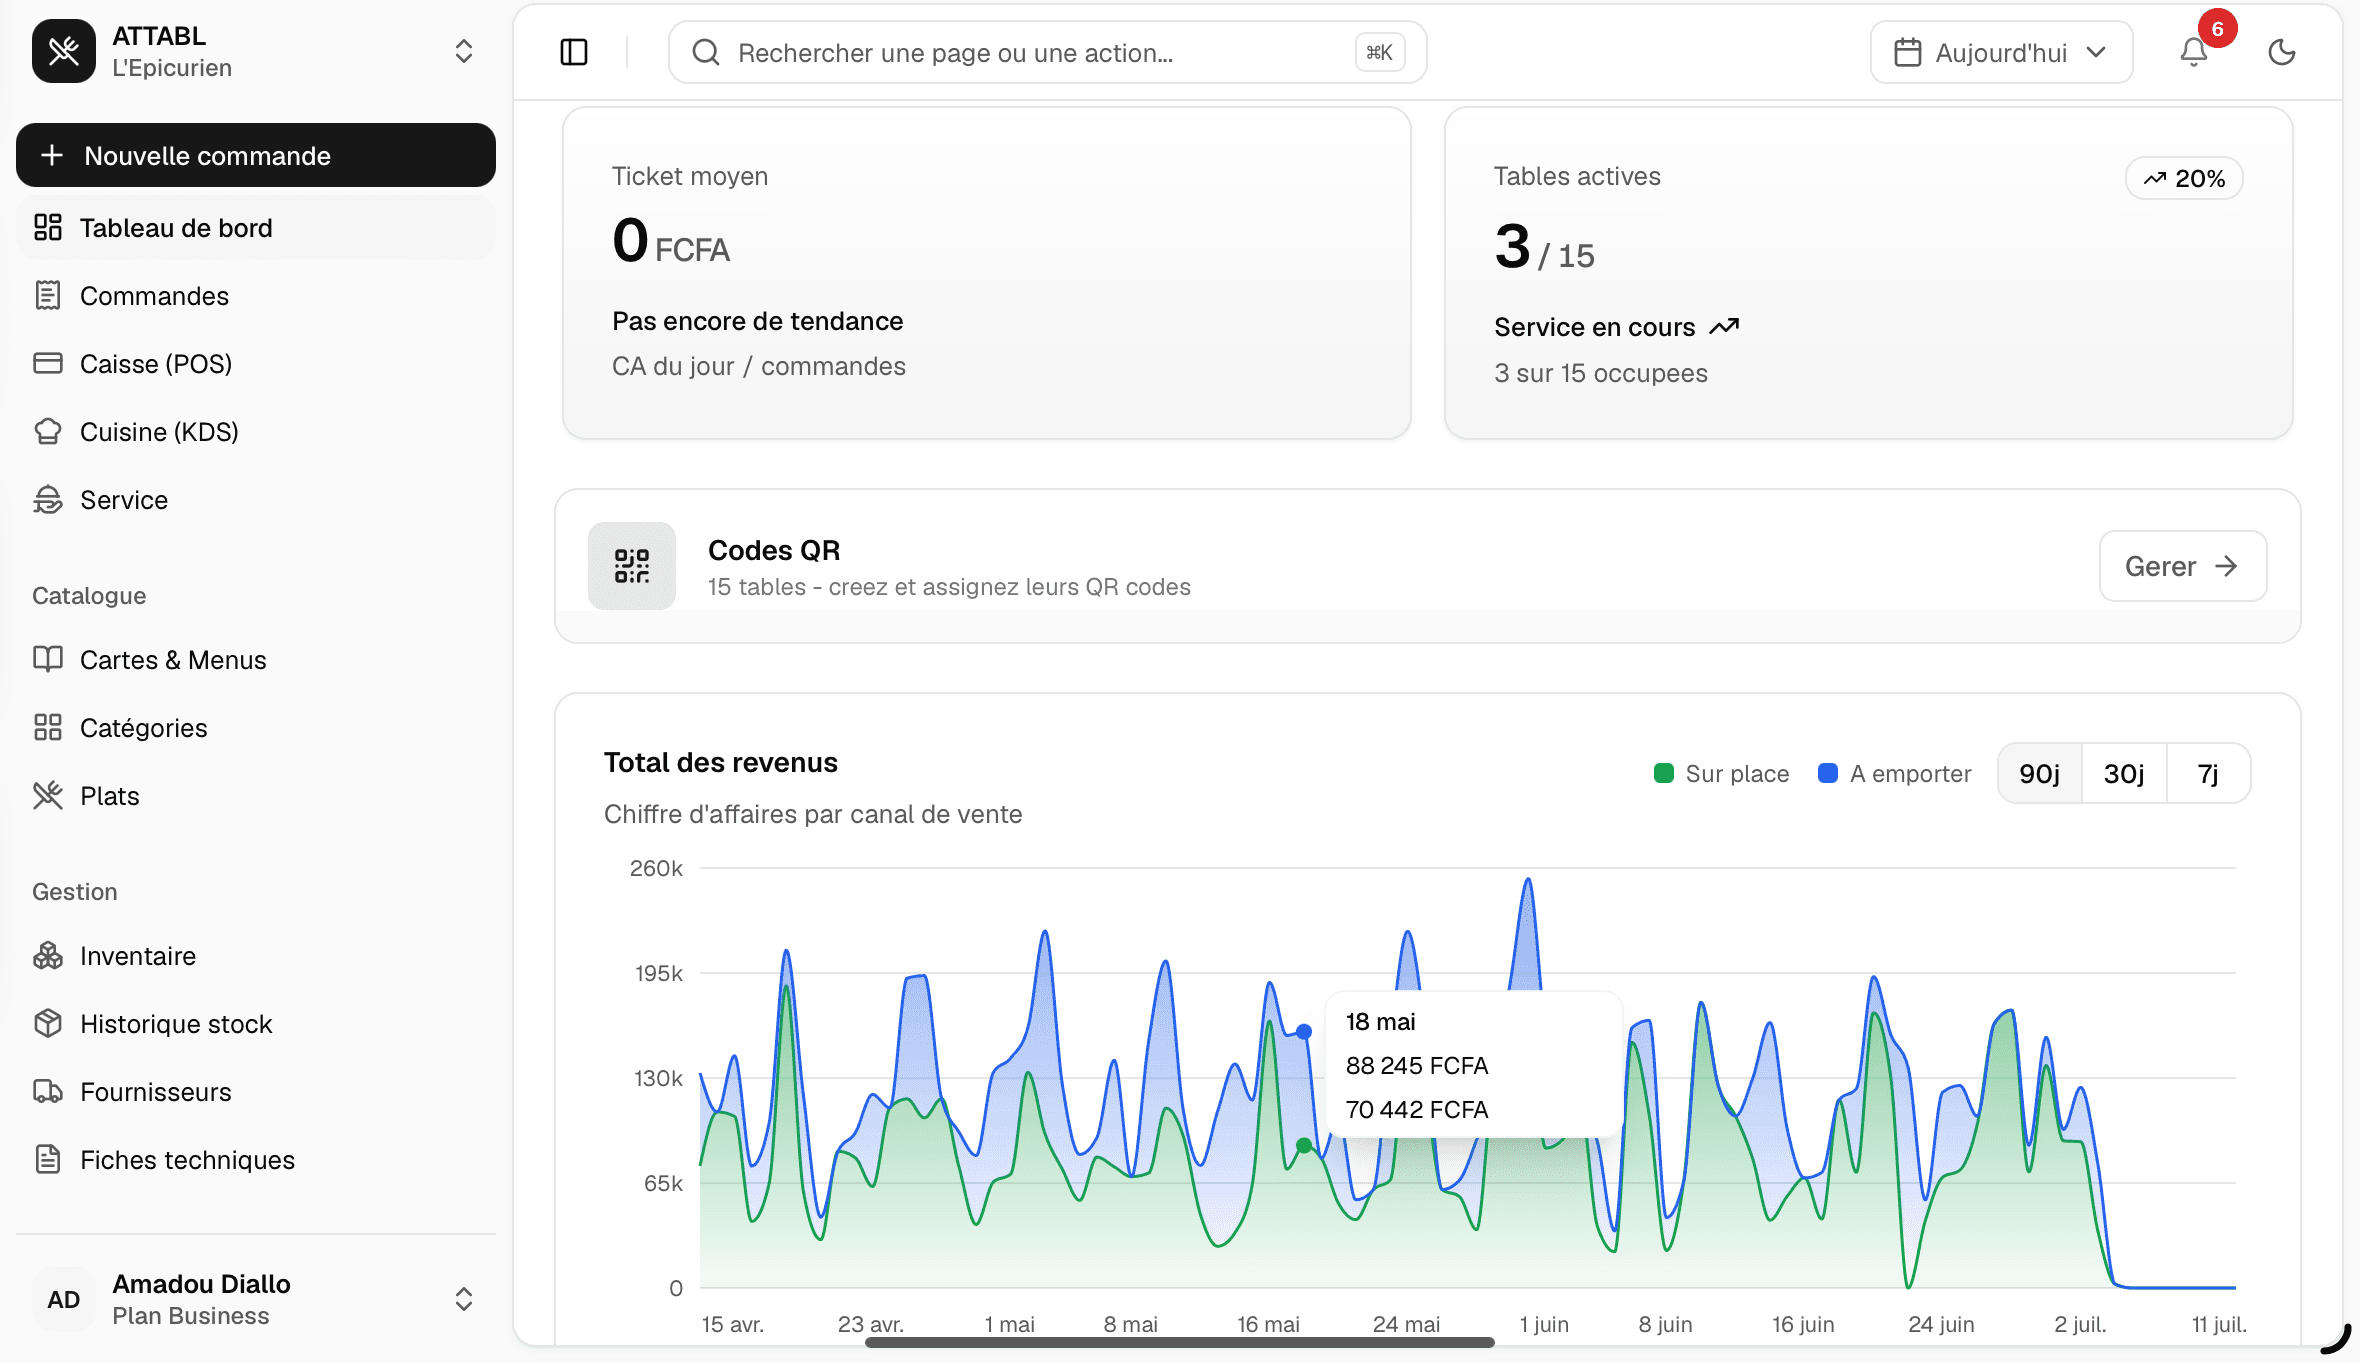Click the Ticket moyen card
Screen dimensions: 2360x1363
point(987,273)
